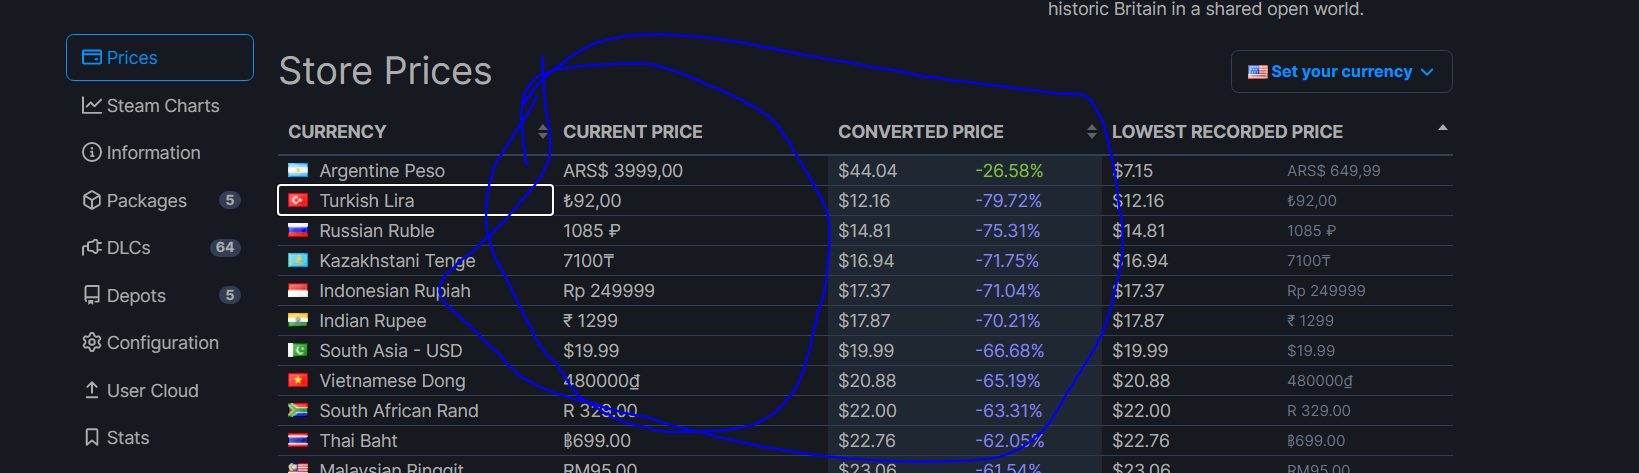This screenshot has width=1639, height=473.
Task: Click the $22.00 converted Rand price
Action: pos(867,411)
